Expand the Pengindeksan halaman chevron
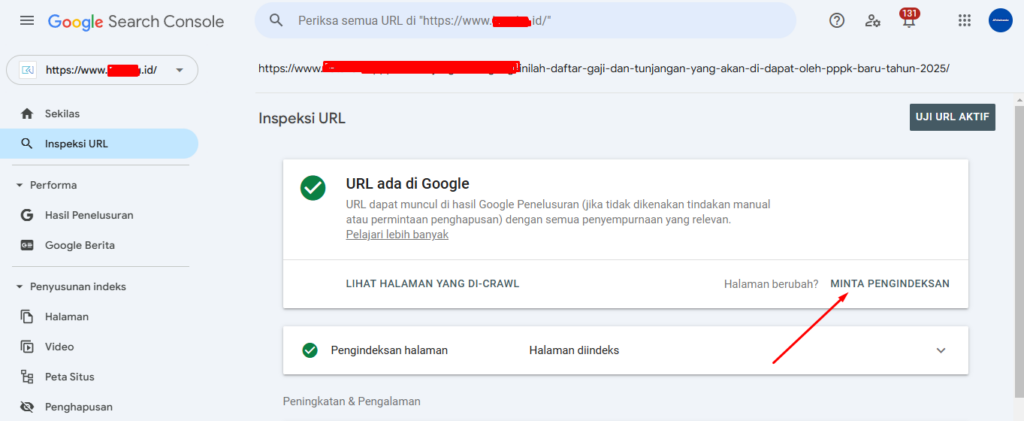1024x421 pixels. tap(941, 351)
